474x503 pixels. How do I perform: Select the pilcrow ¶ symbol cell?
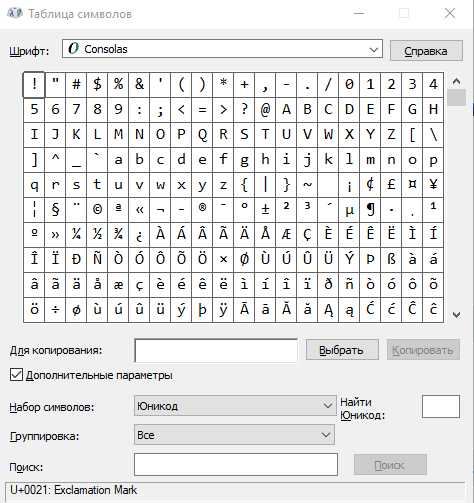pyautogui.click(x=370, y=210)
